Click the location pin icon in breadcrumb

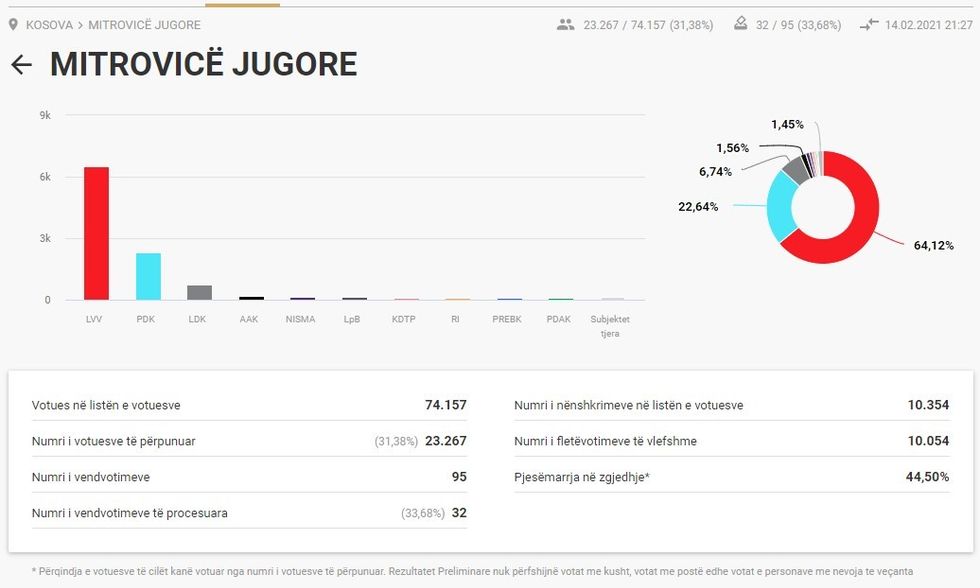tap(13, 25)
